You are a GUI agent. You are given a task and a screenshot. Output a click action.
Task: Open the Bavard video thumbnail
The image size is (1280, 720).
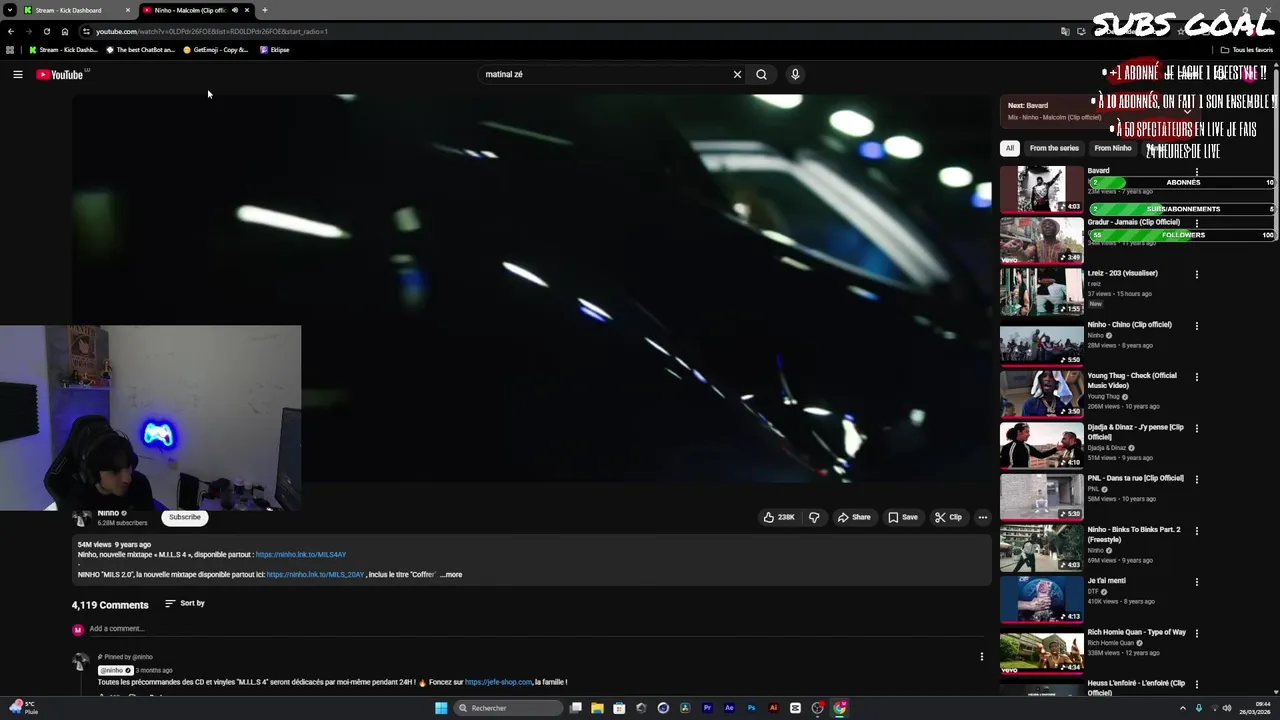pos(1041,189)
